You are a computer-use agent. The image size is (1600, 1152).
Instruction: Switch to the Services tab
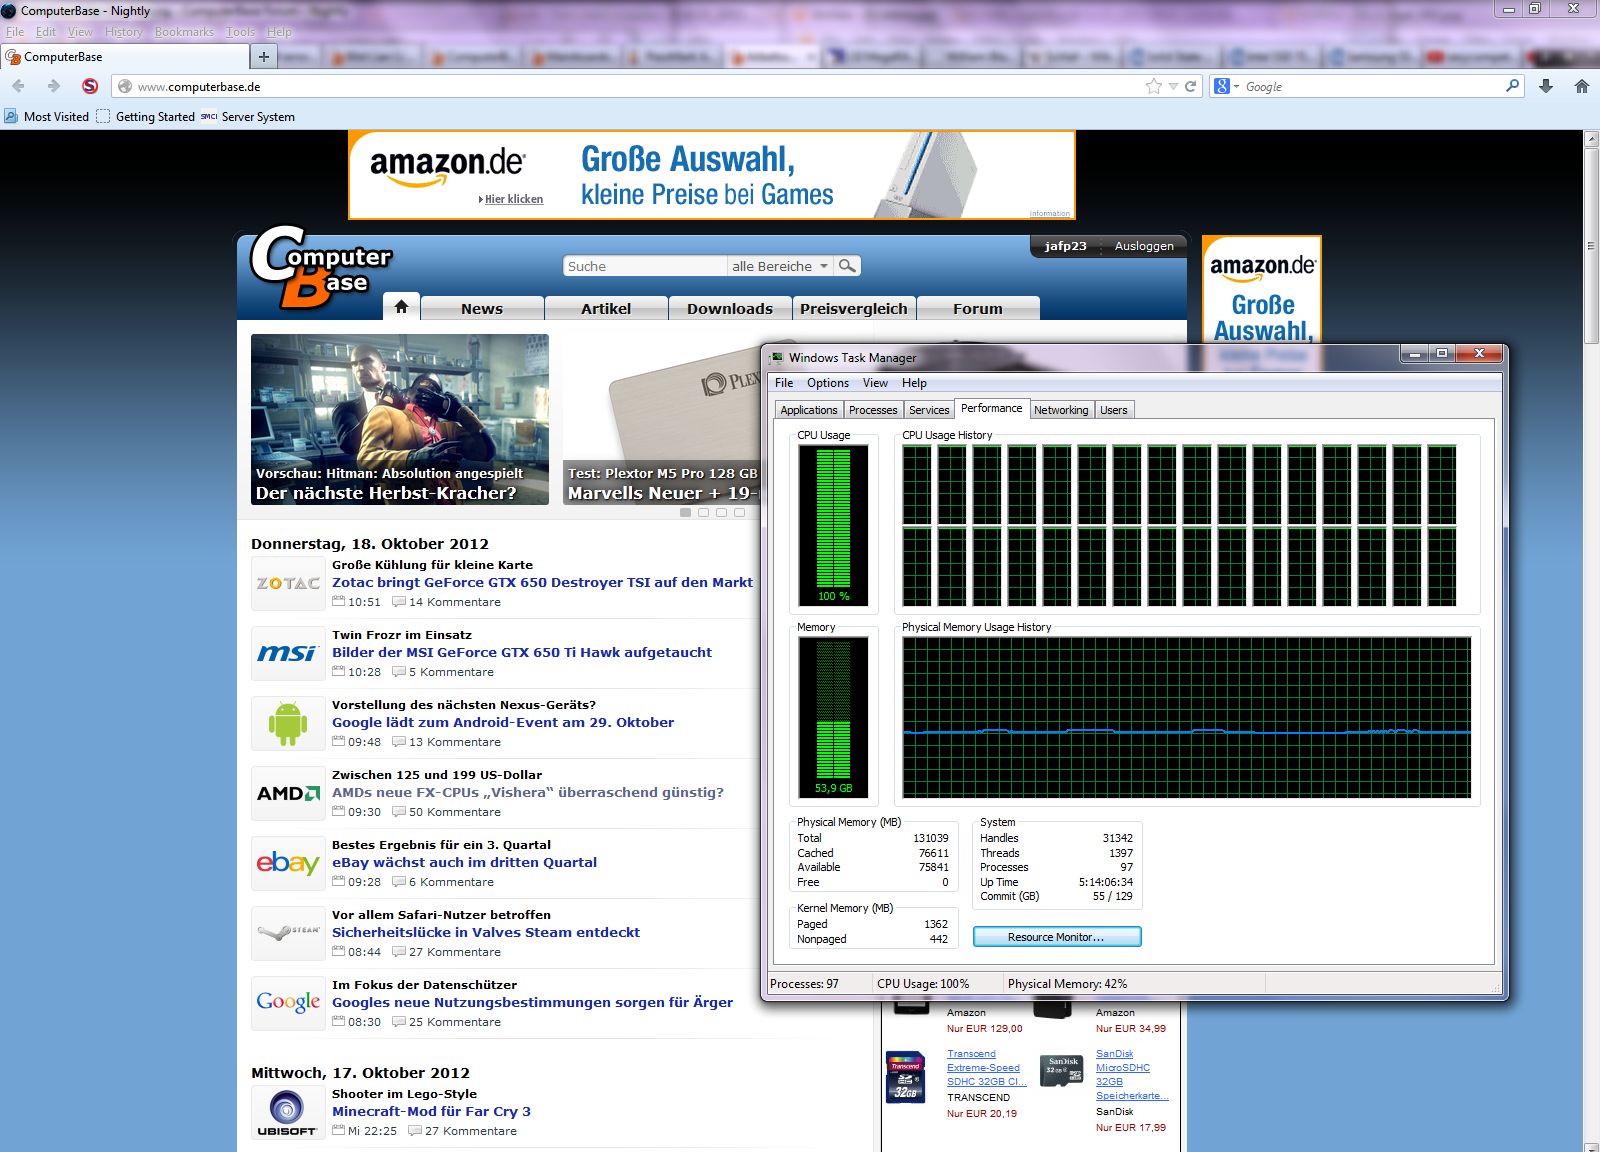(929, 410)
